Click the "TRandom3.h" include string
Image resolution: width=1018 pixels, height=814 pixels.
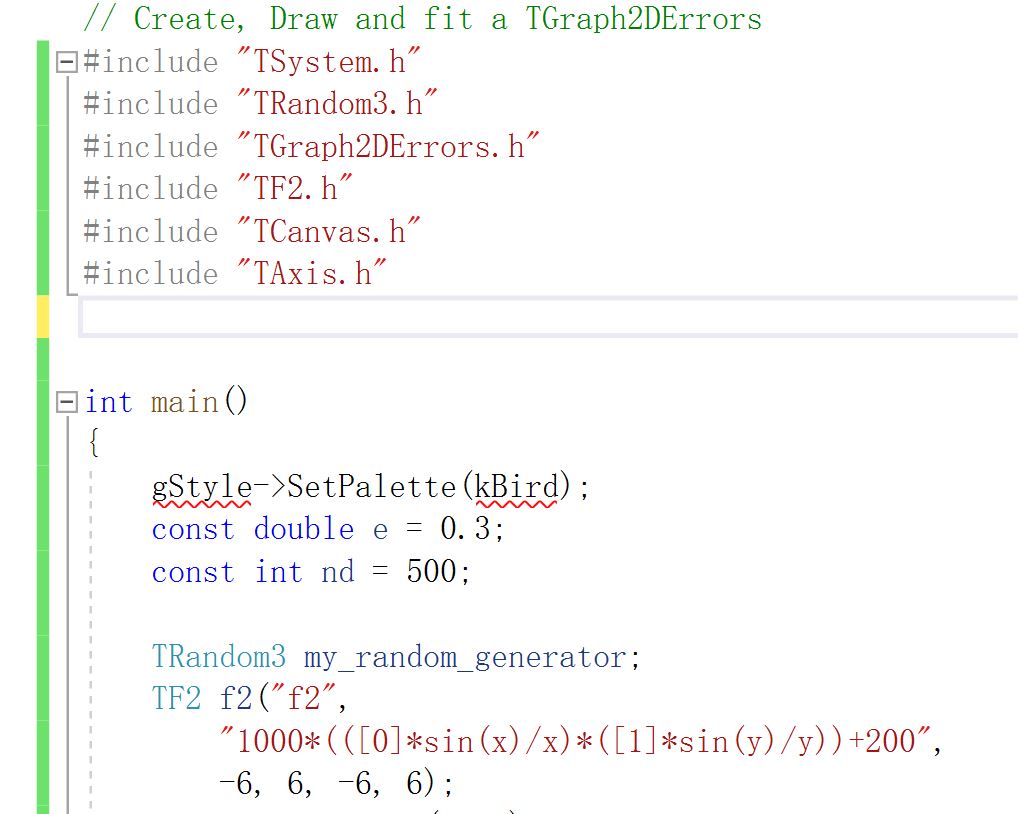[x=337, y=104]
